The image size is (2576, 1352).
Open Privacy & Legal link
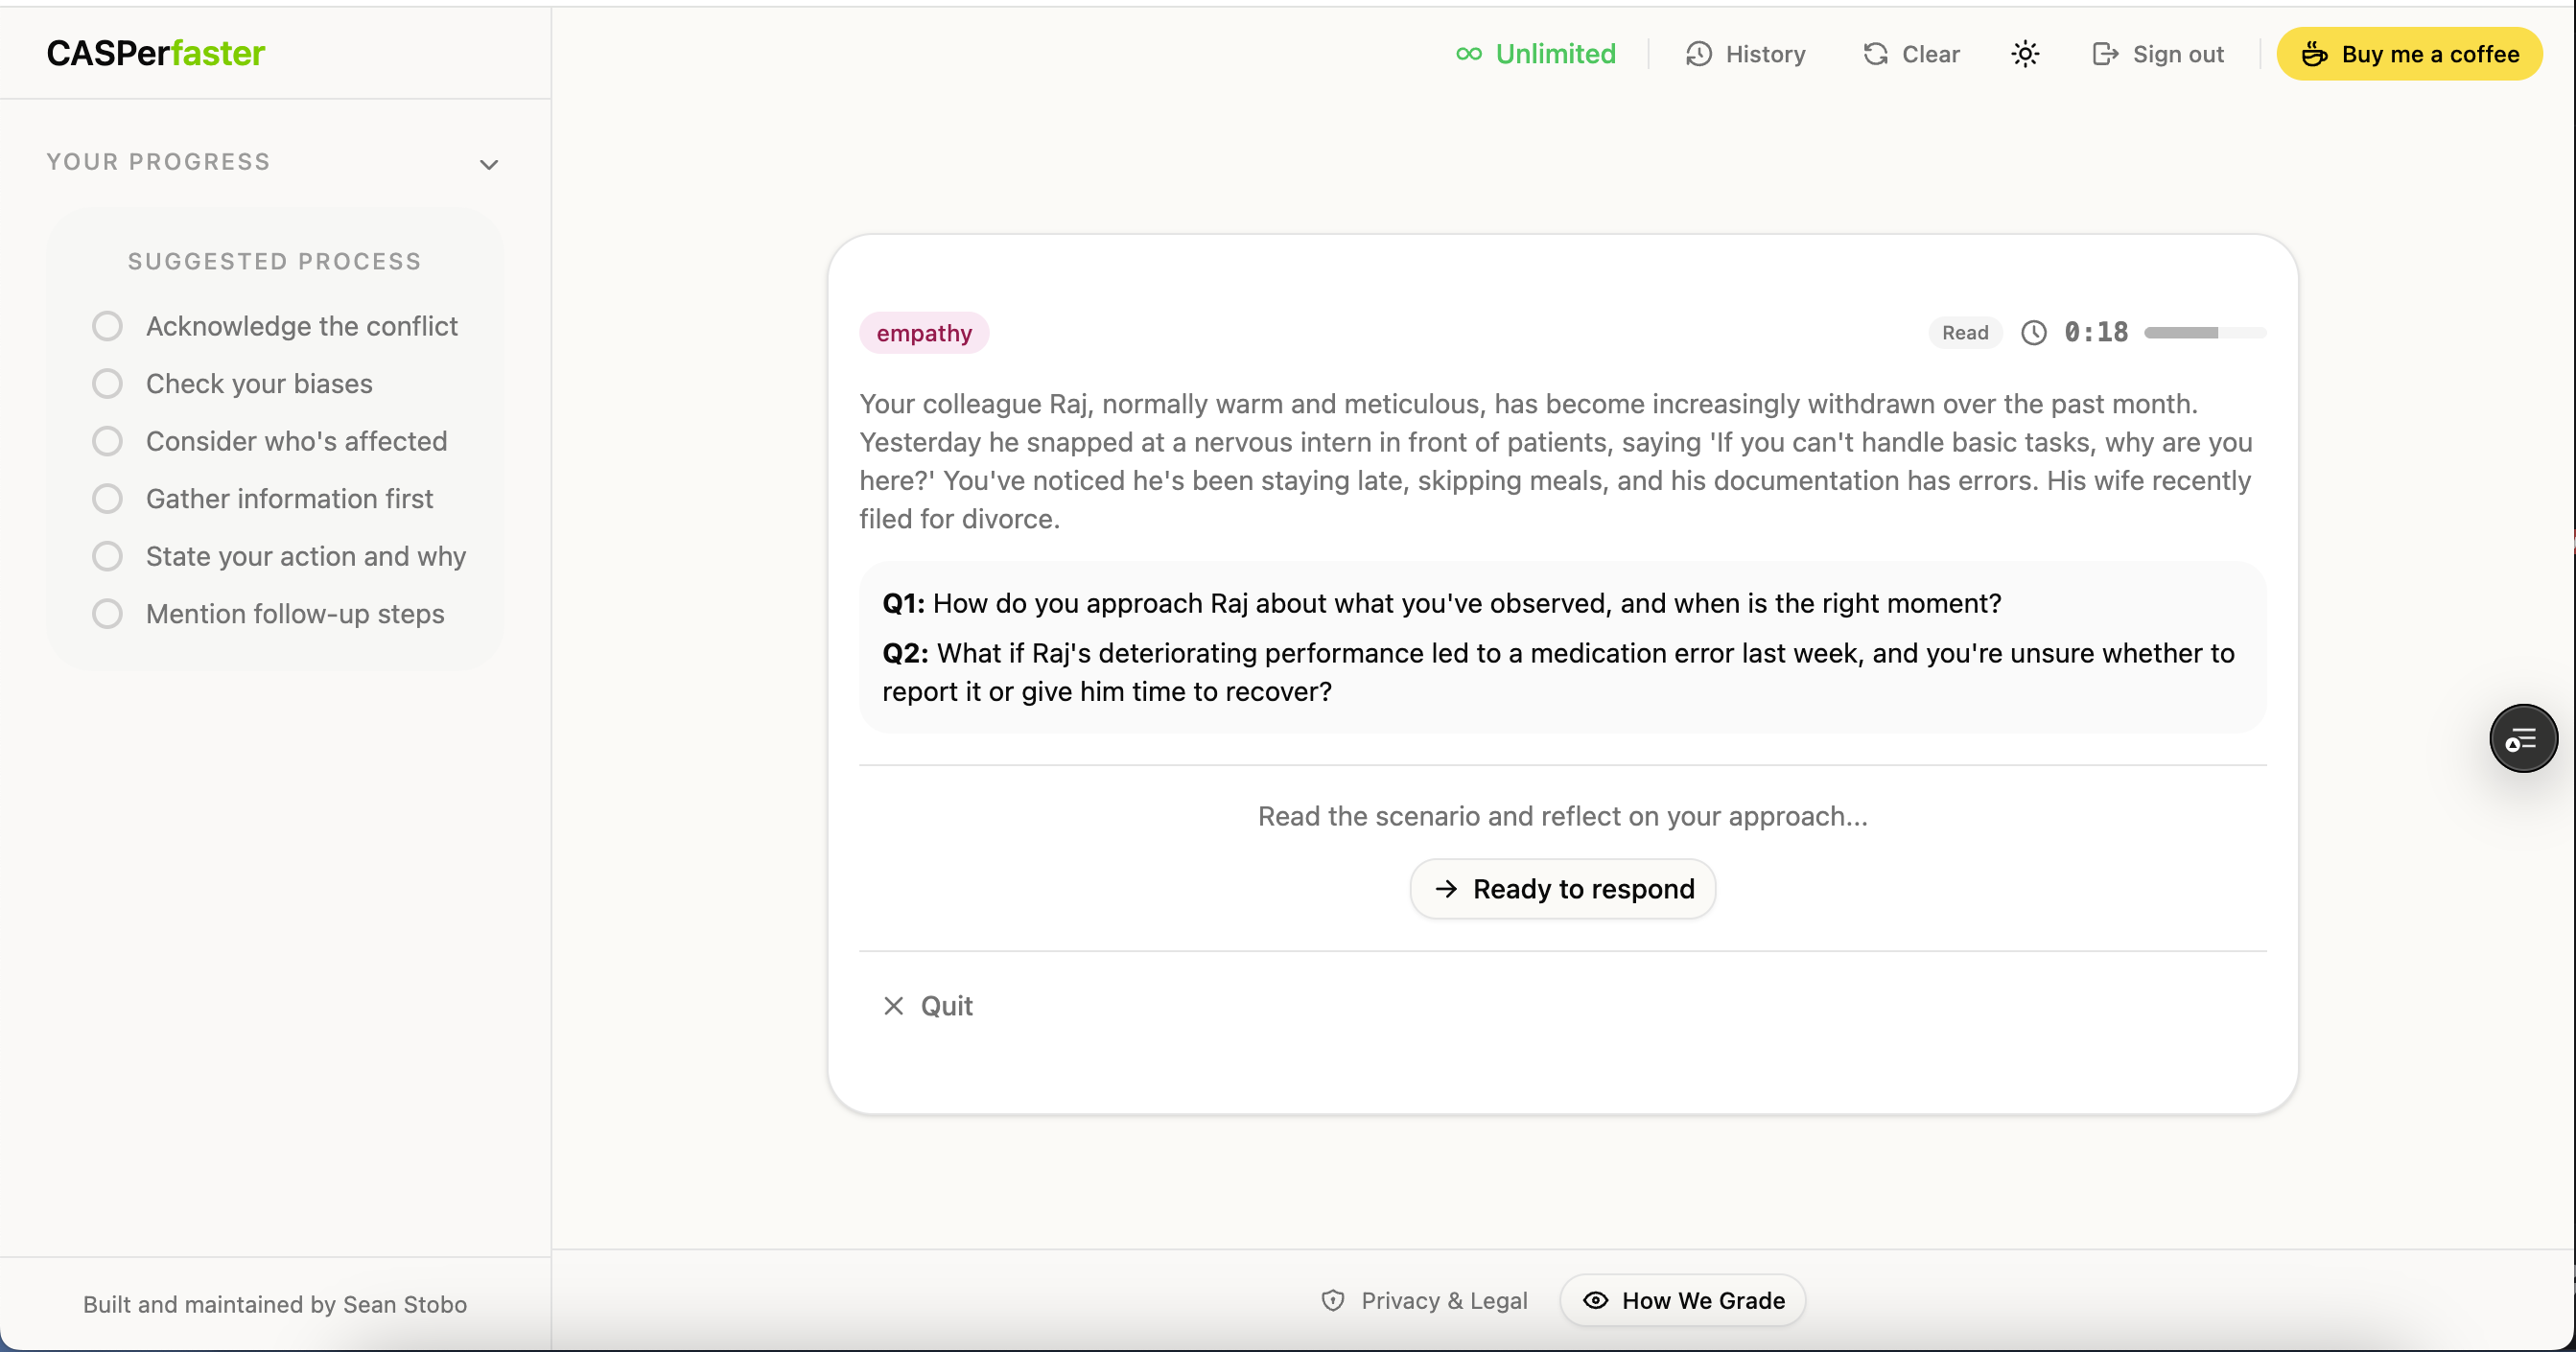(1425, 1300)
